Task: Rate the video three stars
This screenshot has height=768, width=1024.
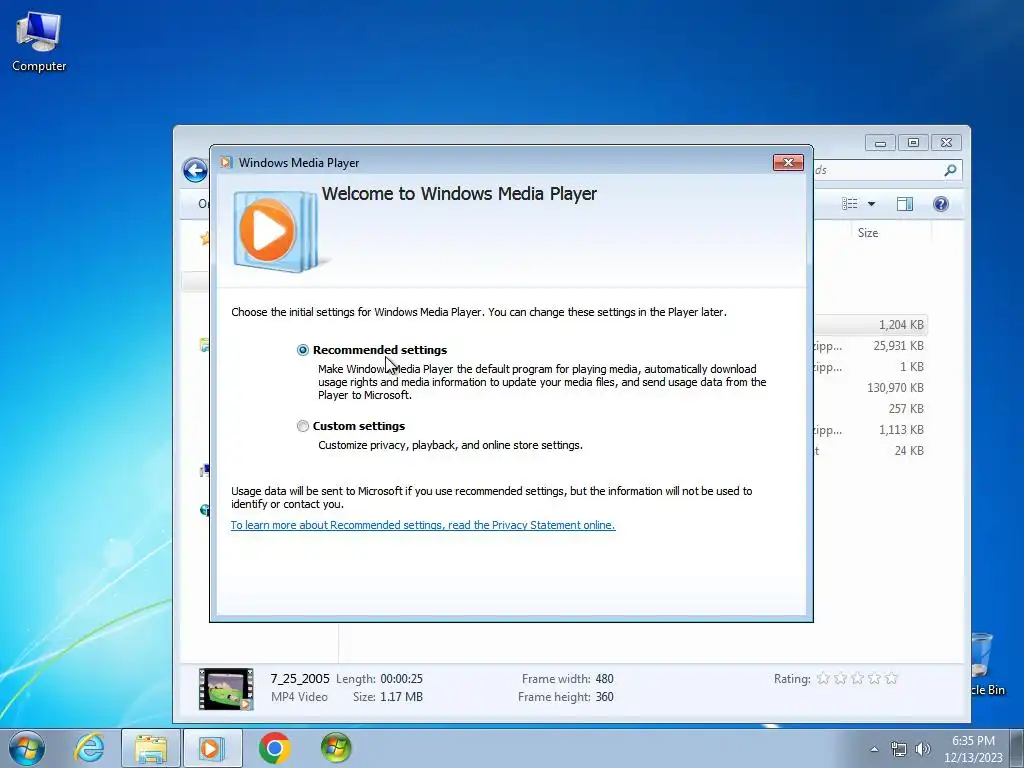Action: (x=857, y=679)
